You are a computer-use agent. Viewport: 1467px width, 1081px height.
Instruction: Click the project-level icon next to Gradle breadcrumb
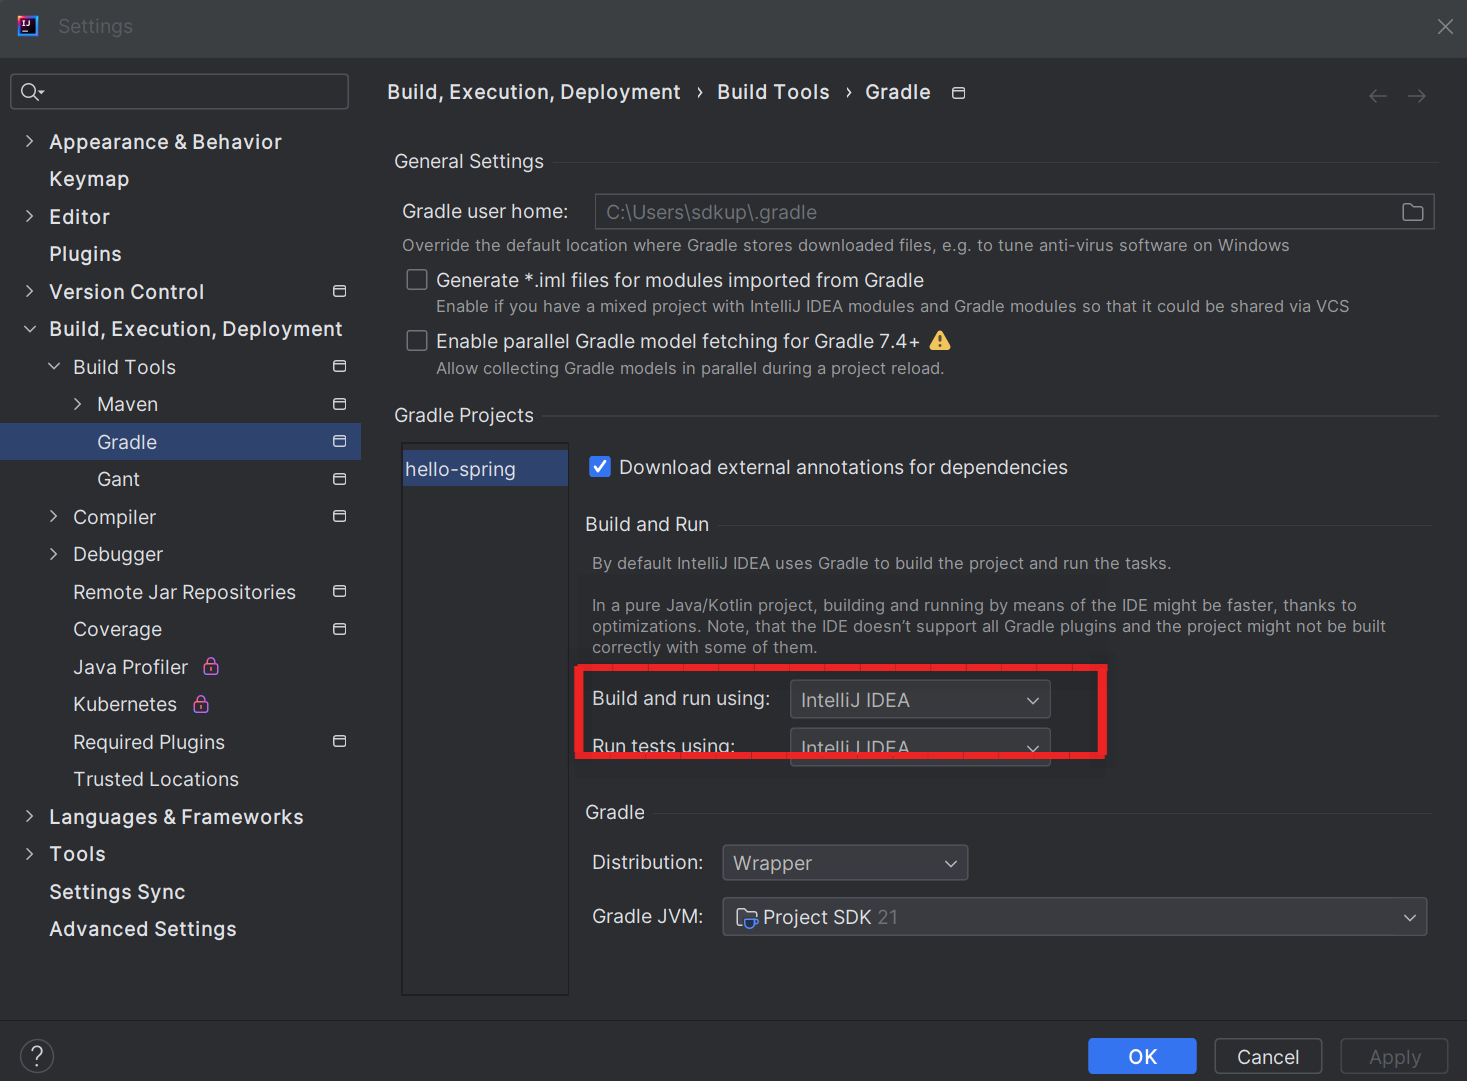coord(958,93)
